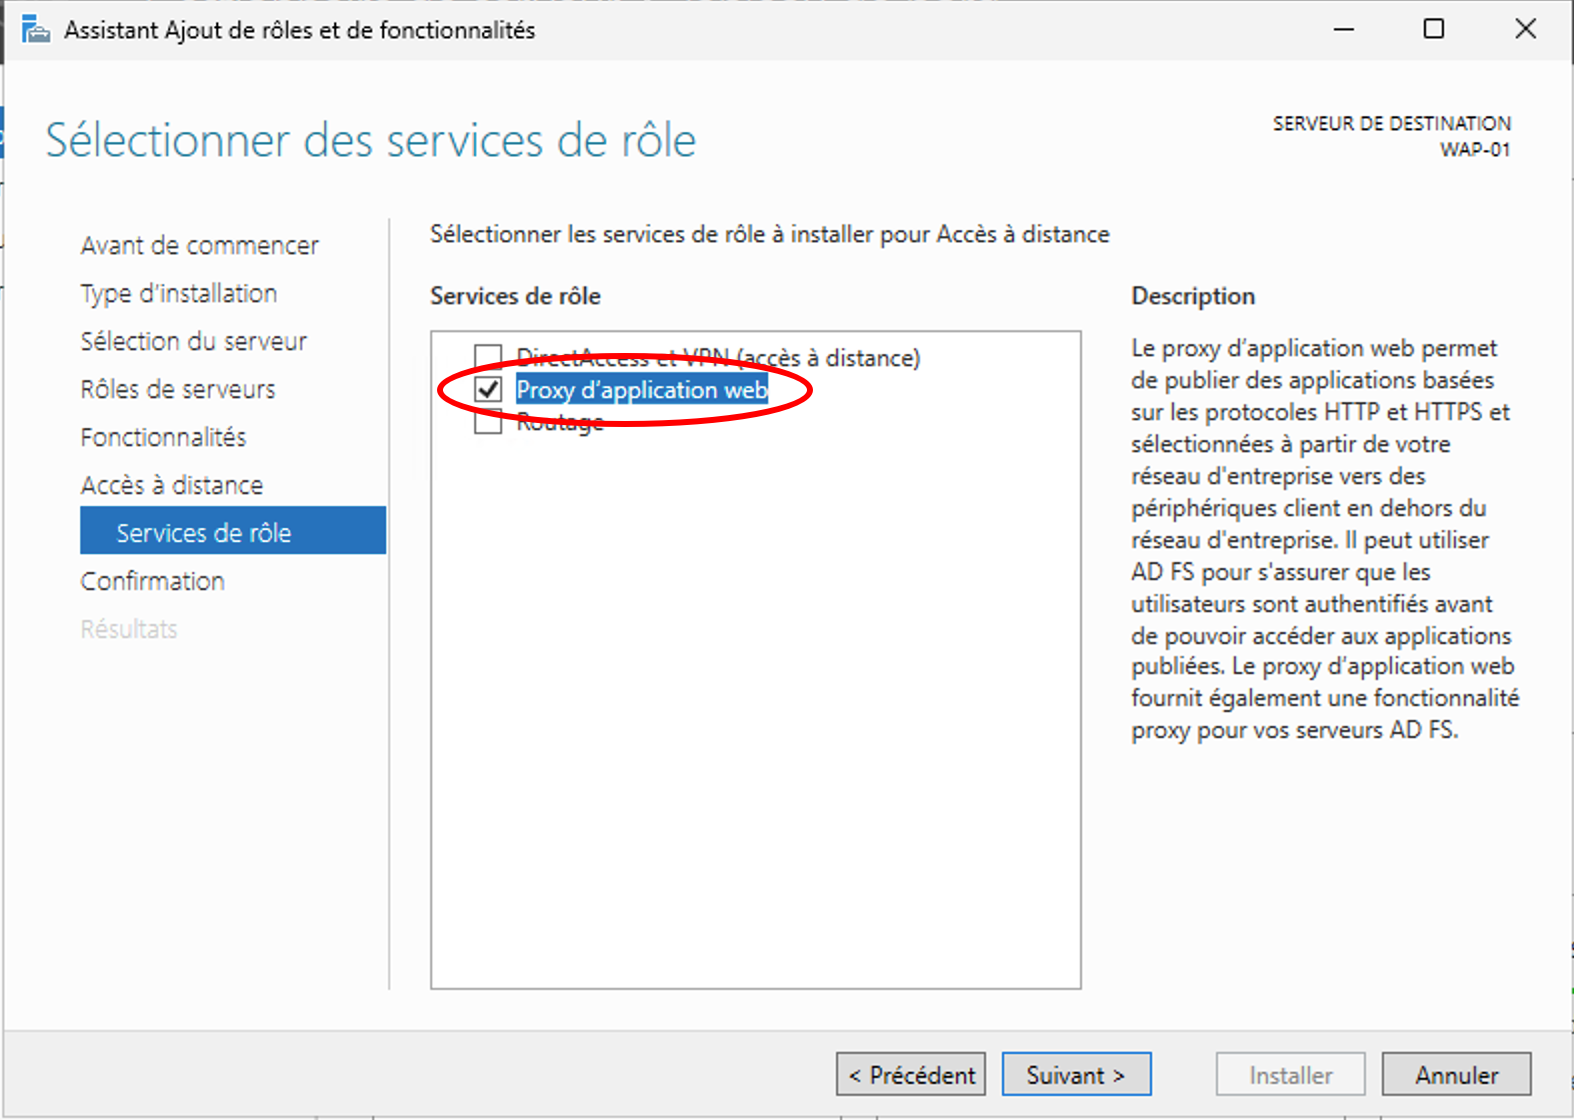Cancel wizard with Annuler button

tap(1455, 1075)
